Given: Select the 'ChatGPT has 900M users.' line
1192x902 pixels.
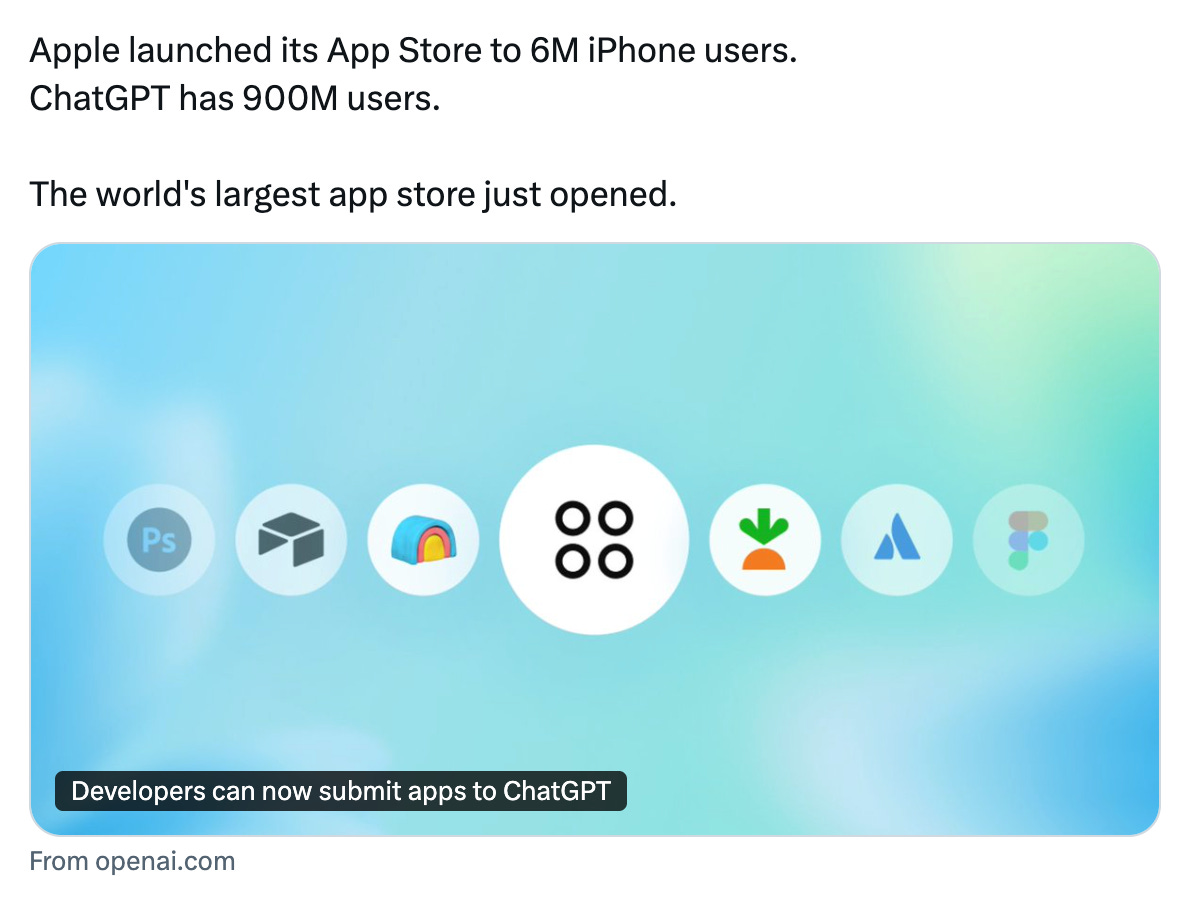Looking at the screenshot, I should coord(235,99).
